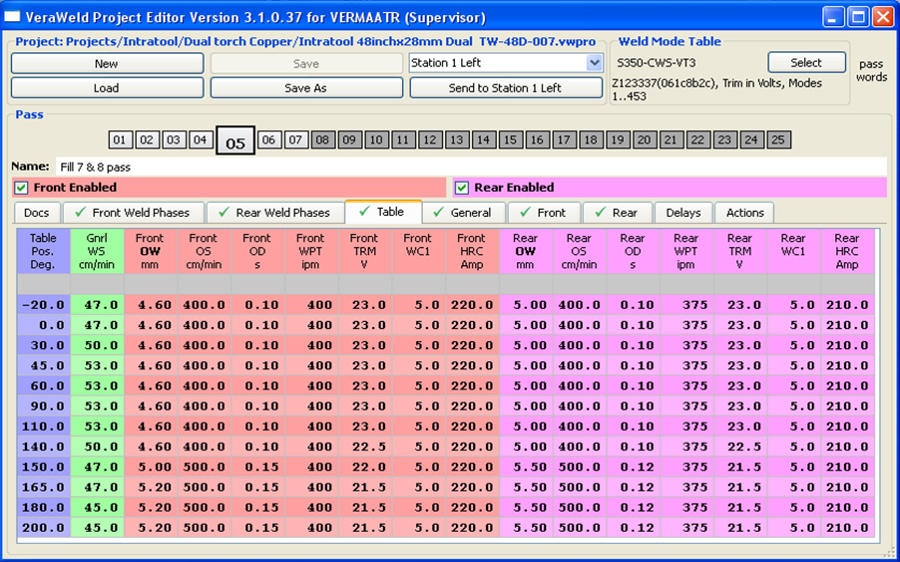Open the Docs tab
This screenshot has width=900, height=562.
point(37,212)
